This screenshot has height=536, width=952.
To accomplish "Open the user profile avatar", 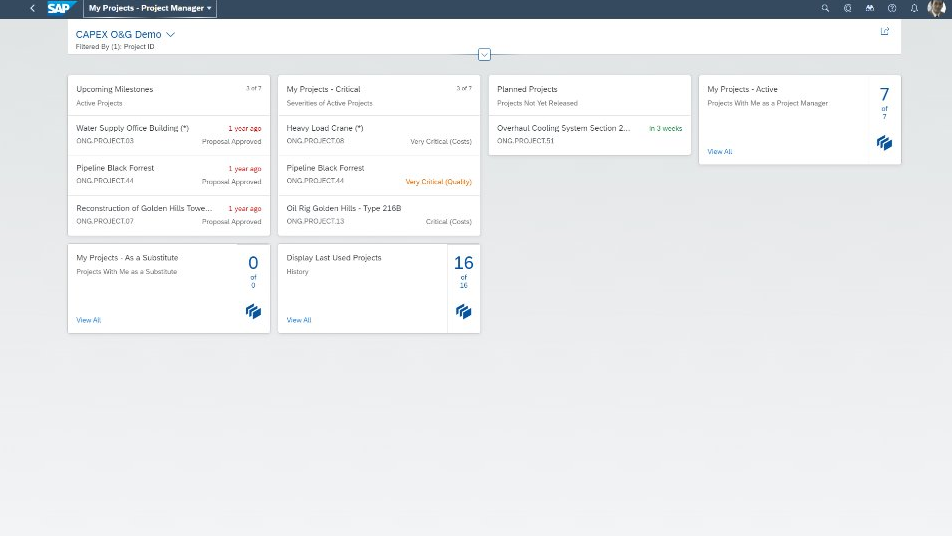I will pos(936,8).
